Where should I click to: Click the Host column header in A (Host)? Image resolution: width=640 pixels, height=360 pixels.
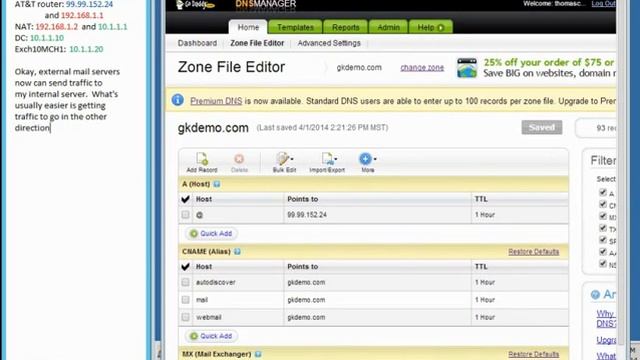pos(204,199)
